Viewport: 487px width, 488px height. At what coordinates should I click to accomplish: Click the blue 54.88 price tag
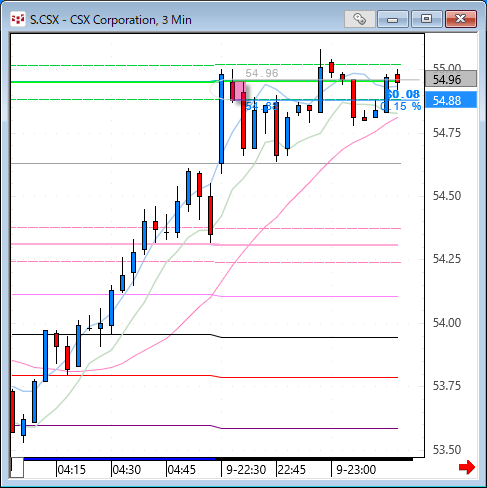[x=451, y=100]
